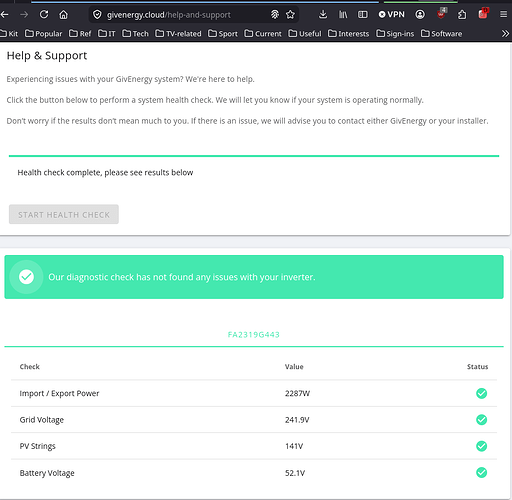Open the library bookshelf icon
This screenshot has height=500, width=512.
pos(343,14)
